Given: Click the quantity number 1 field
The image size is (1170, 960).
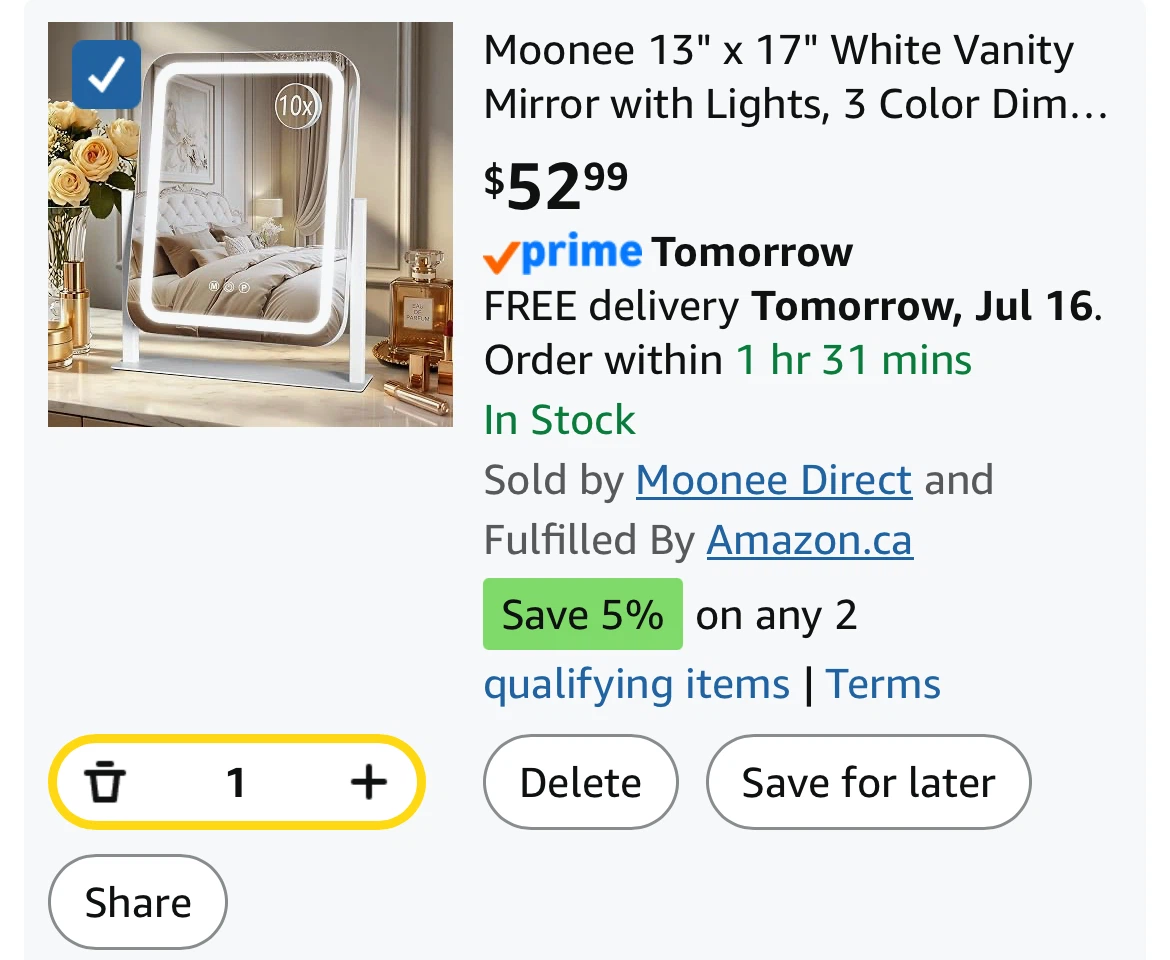Looking at the screenshot, I should click(236, 782).
